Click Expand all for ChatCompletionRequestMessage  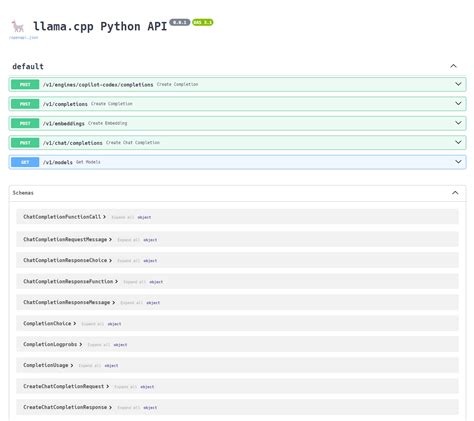[x=128, y=240]
